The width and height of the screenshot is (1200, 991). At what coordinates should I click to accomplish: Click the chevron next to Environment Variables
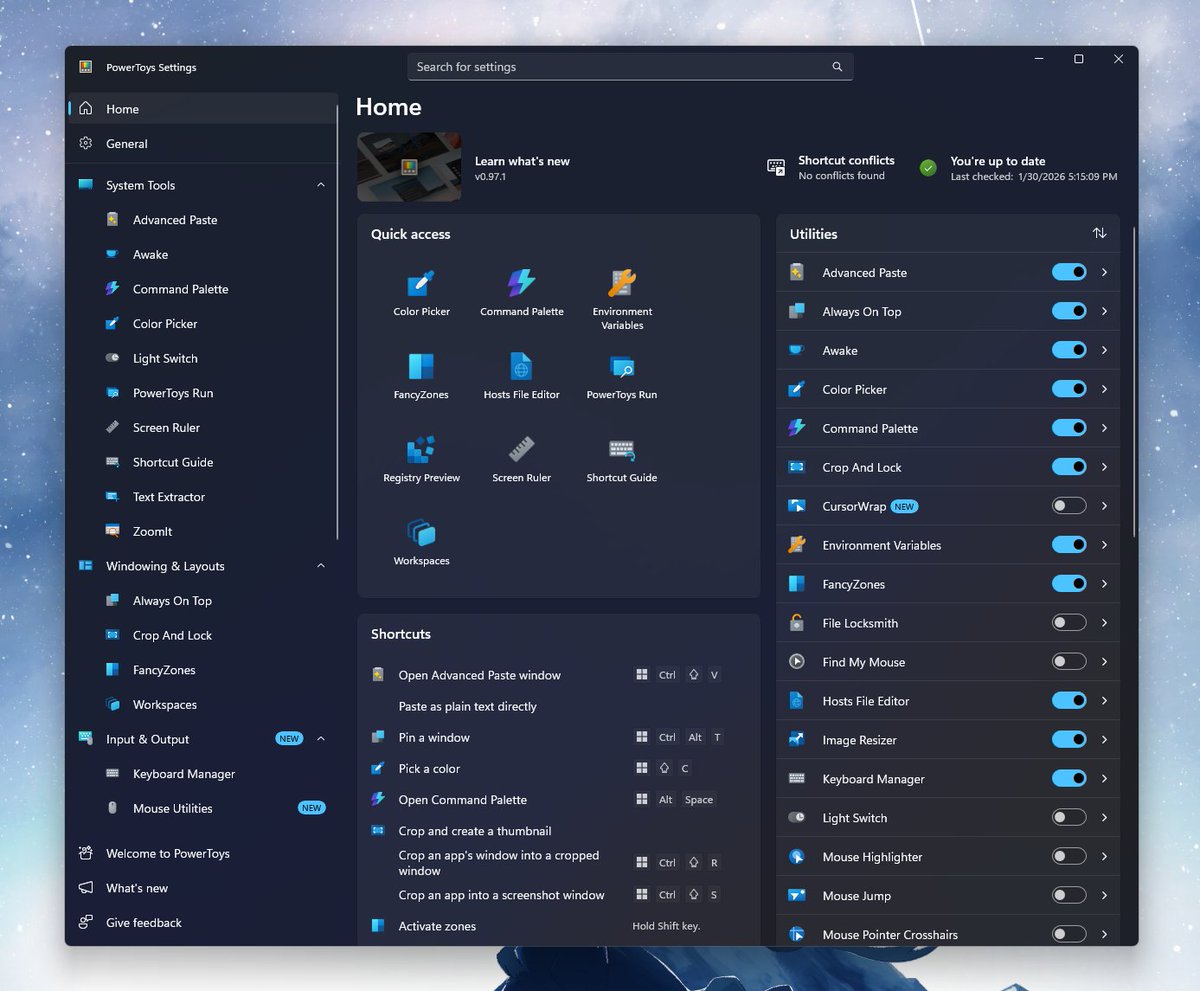tap(1104, 545)
